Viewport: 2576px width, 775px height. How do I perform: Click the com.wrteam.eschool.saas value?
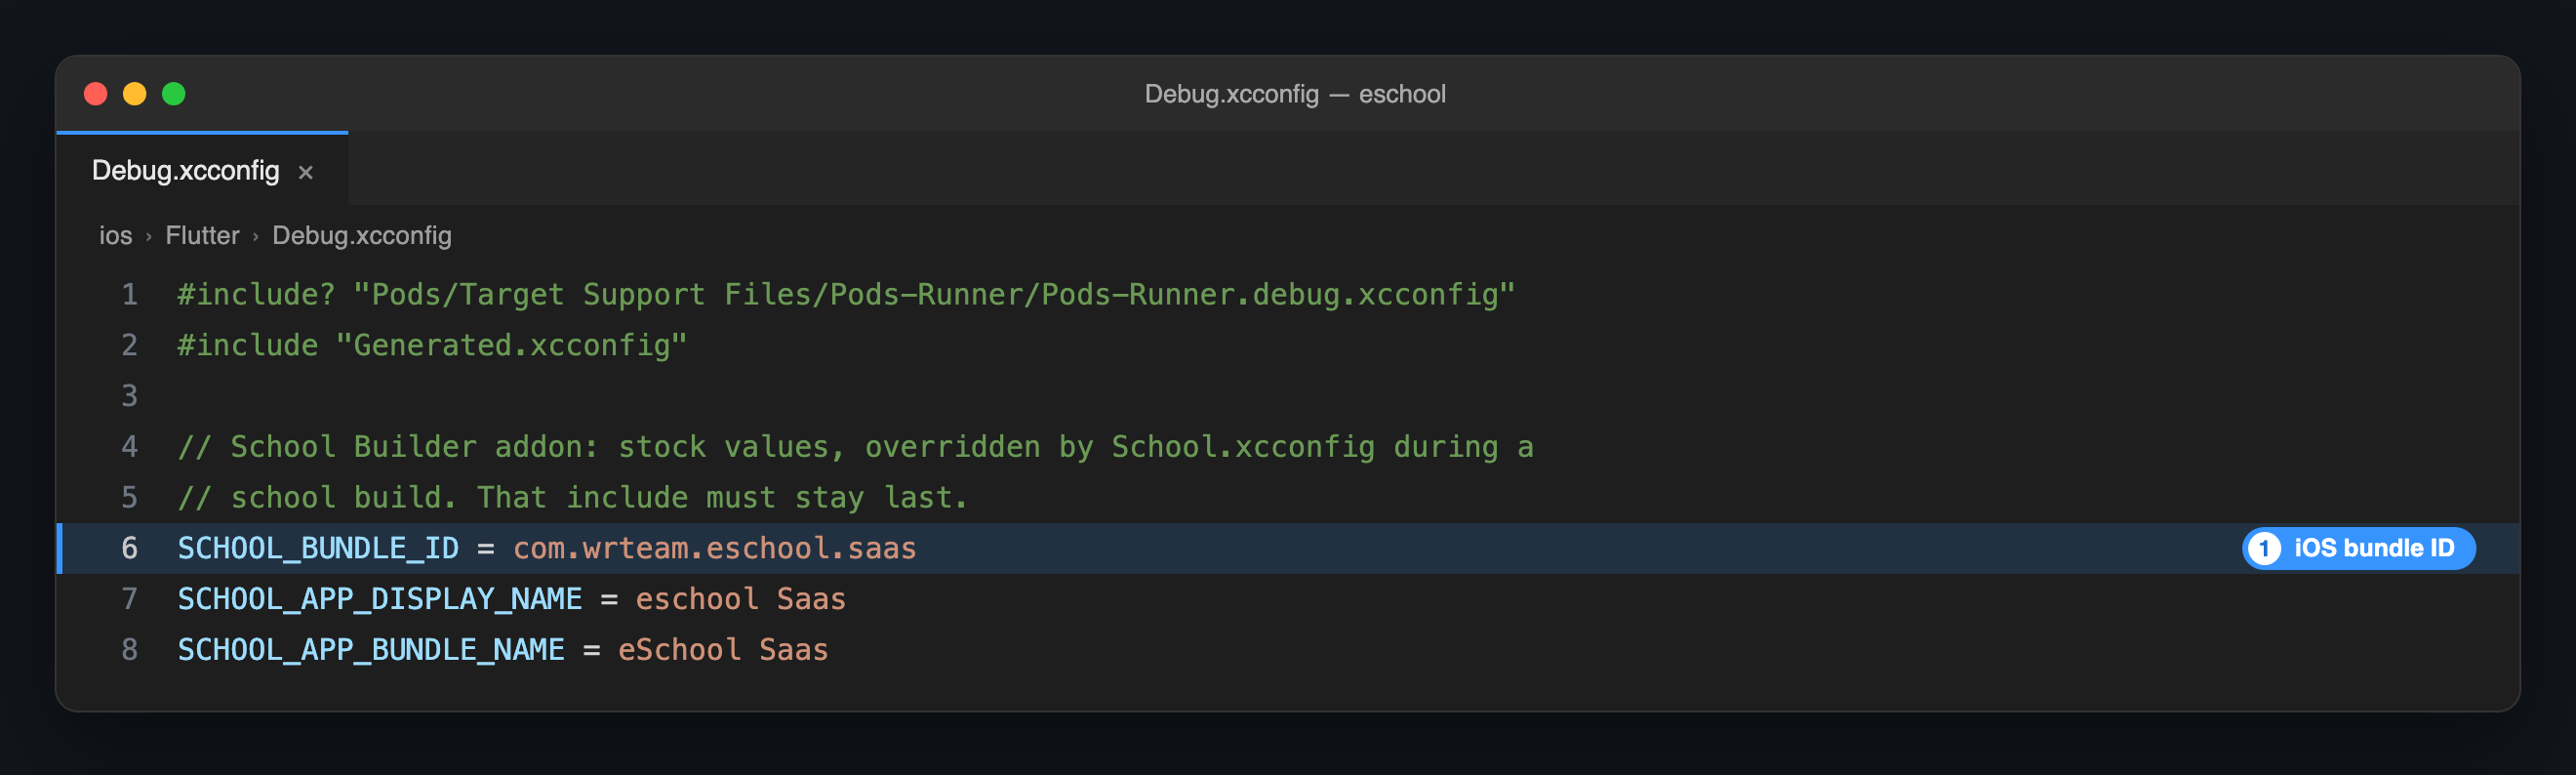(x=715, y=548)
